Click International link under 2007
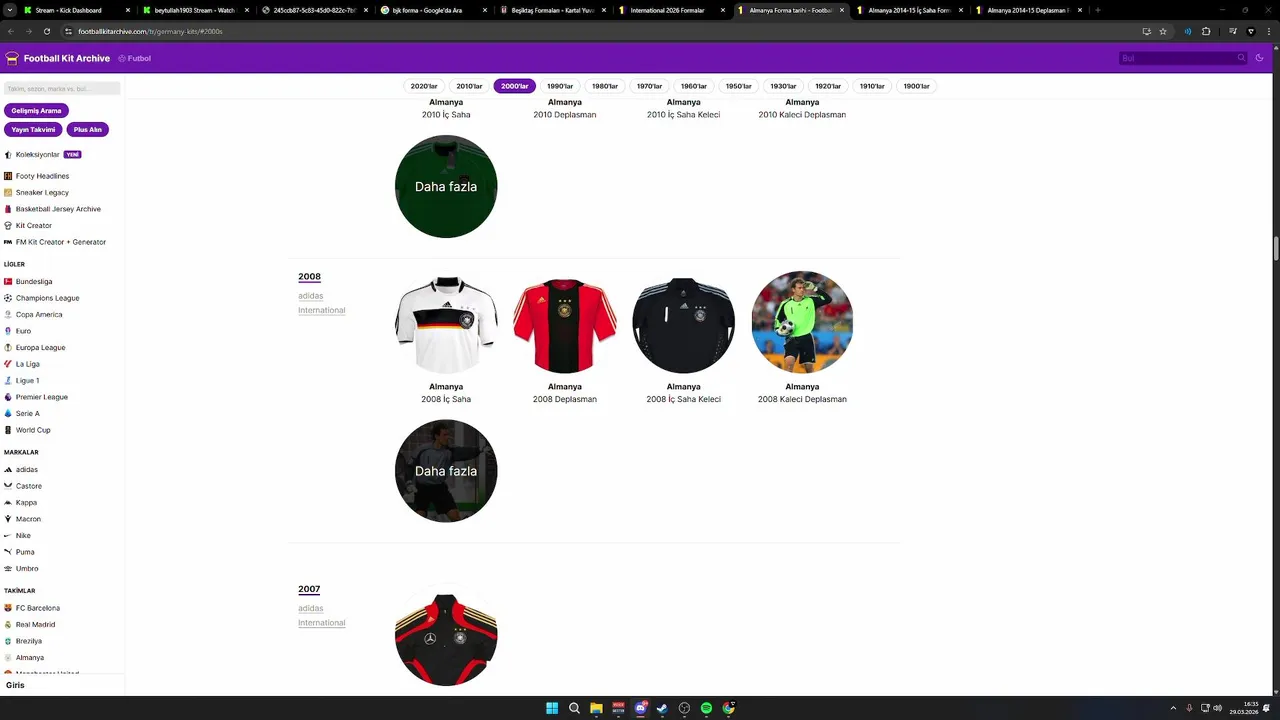Screen dimensions: 1280x720 (x=321, y=623)
